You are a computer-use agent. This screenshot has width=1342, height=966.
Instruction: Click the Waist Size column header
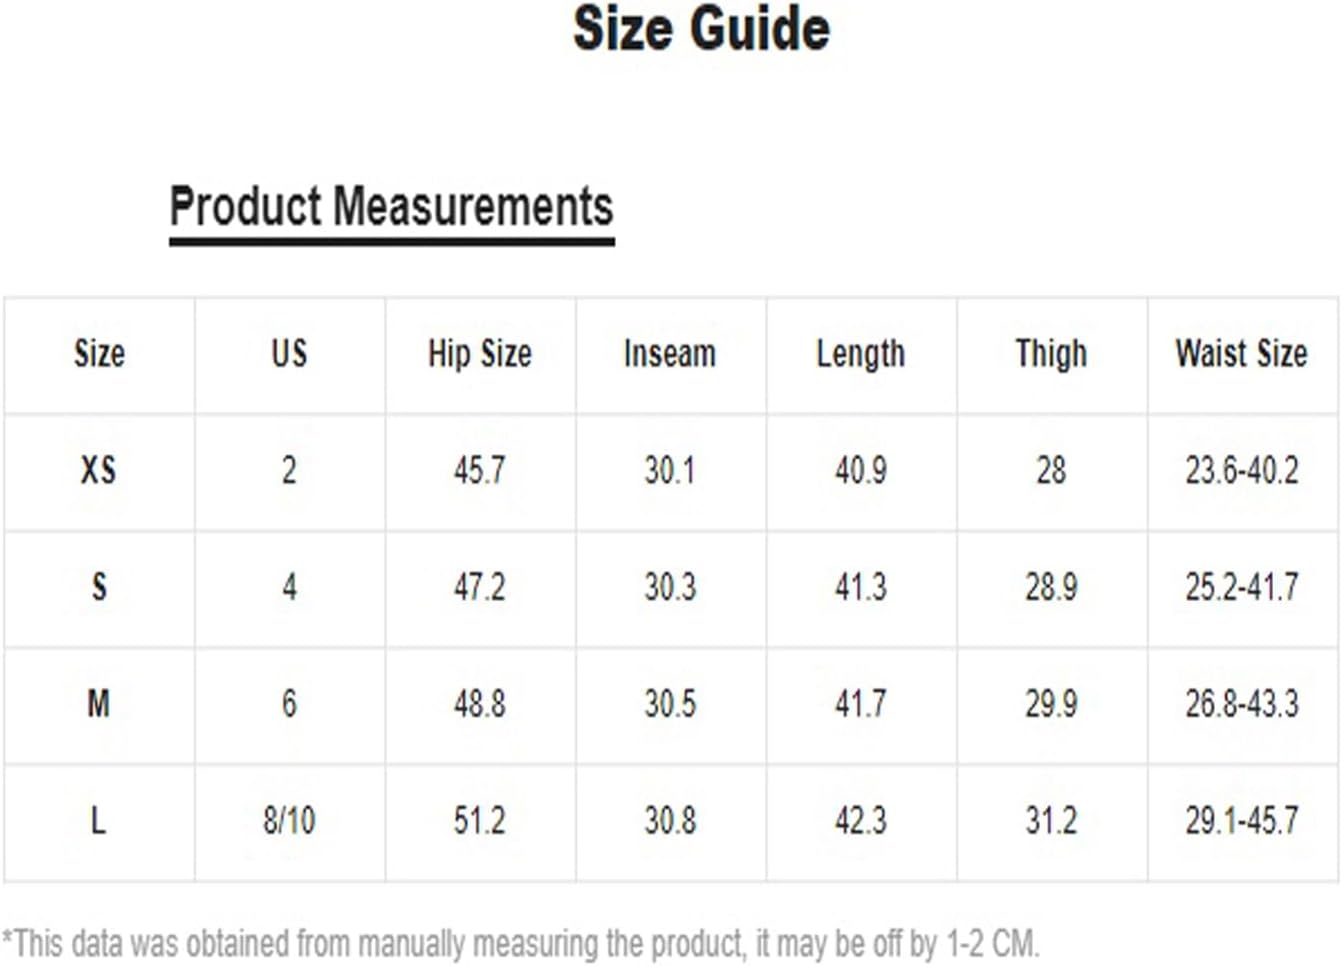coord(1241,354)
